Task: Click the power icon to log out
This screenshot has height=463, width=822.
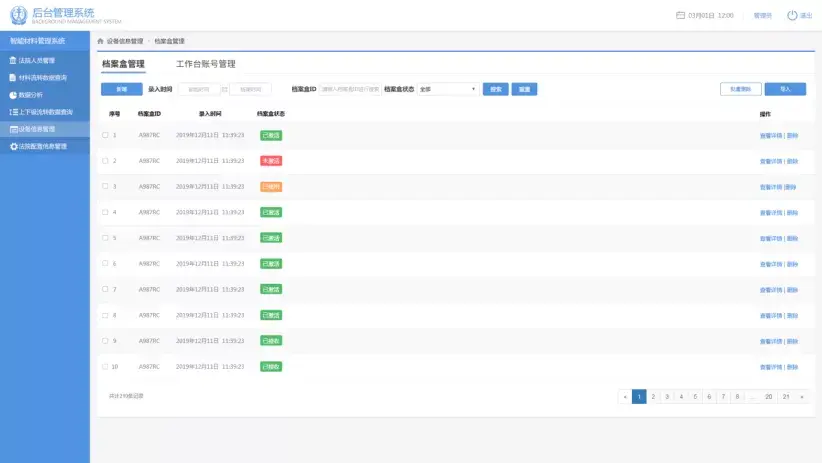Action: (x=792, y=15)
